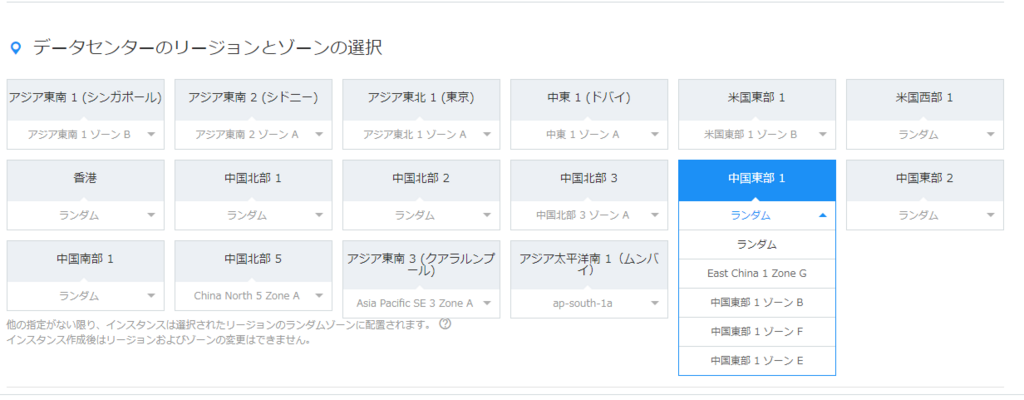1024x400 pixels.
Task: Select the 香港 region
Action: [x=86, y=179]
